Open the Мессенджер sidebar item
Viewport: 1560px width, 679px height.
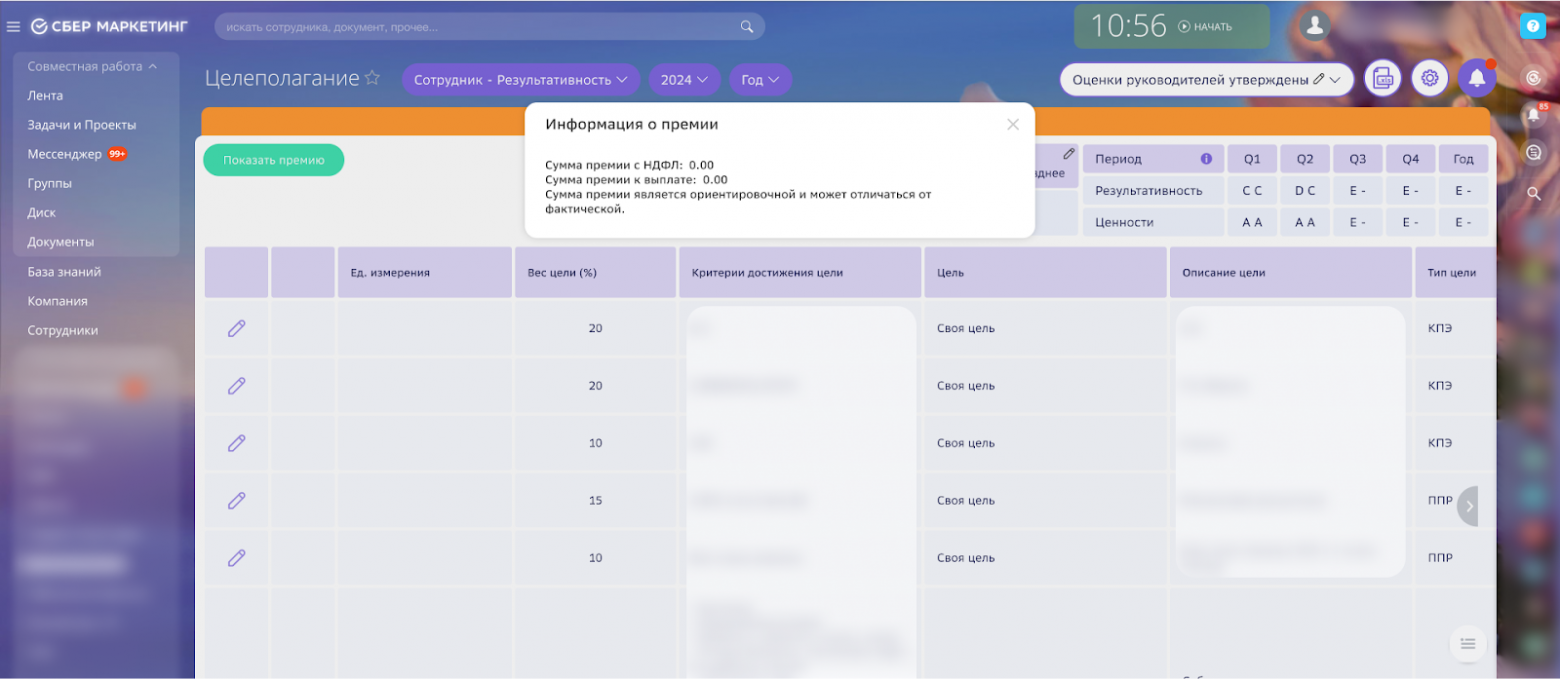(x=65, y=154)
